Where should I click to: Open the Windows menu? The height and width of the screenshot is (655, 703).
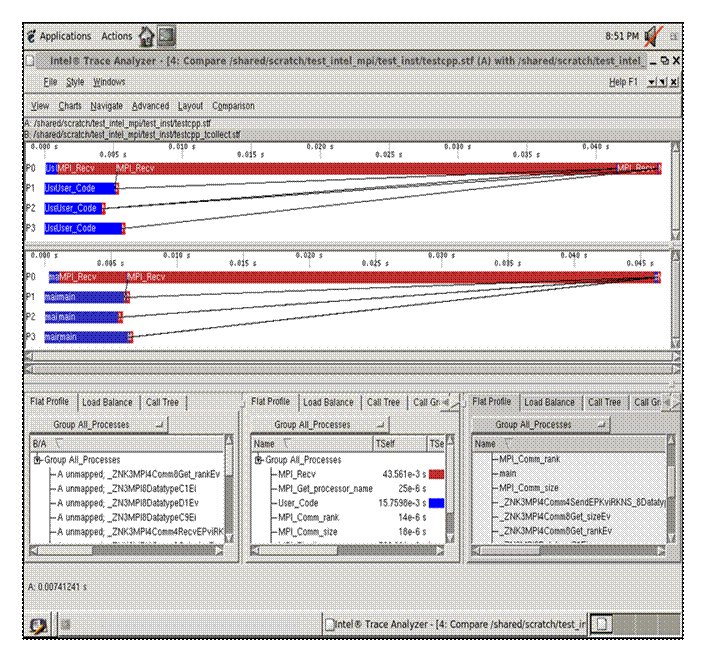pyautogui.click(x=109, y=82)
